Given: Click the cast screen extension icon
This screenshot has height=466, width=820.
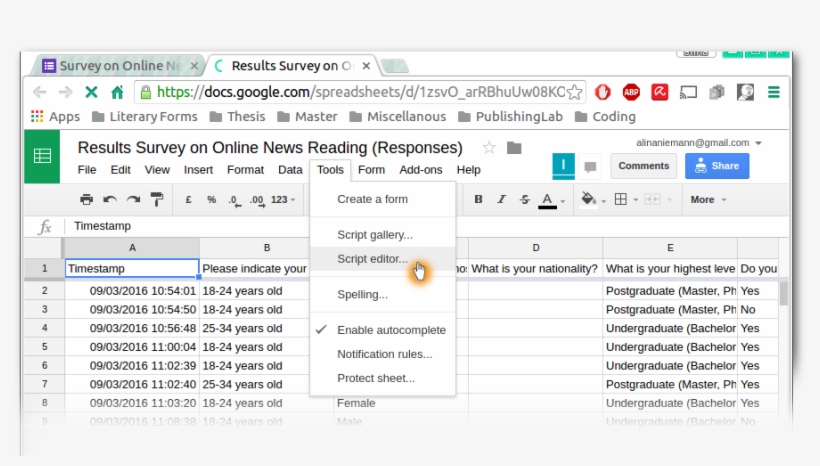Looking at the screenshot, I should point(688,93).
